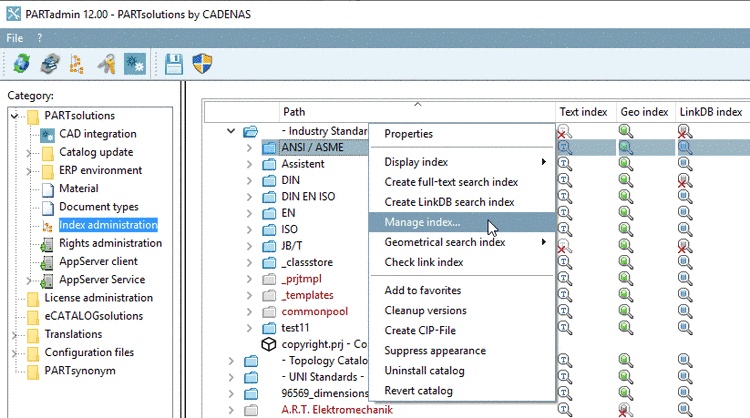Expand the 96569_dimensions folder

coord(231,393)
